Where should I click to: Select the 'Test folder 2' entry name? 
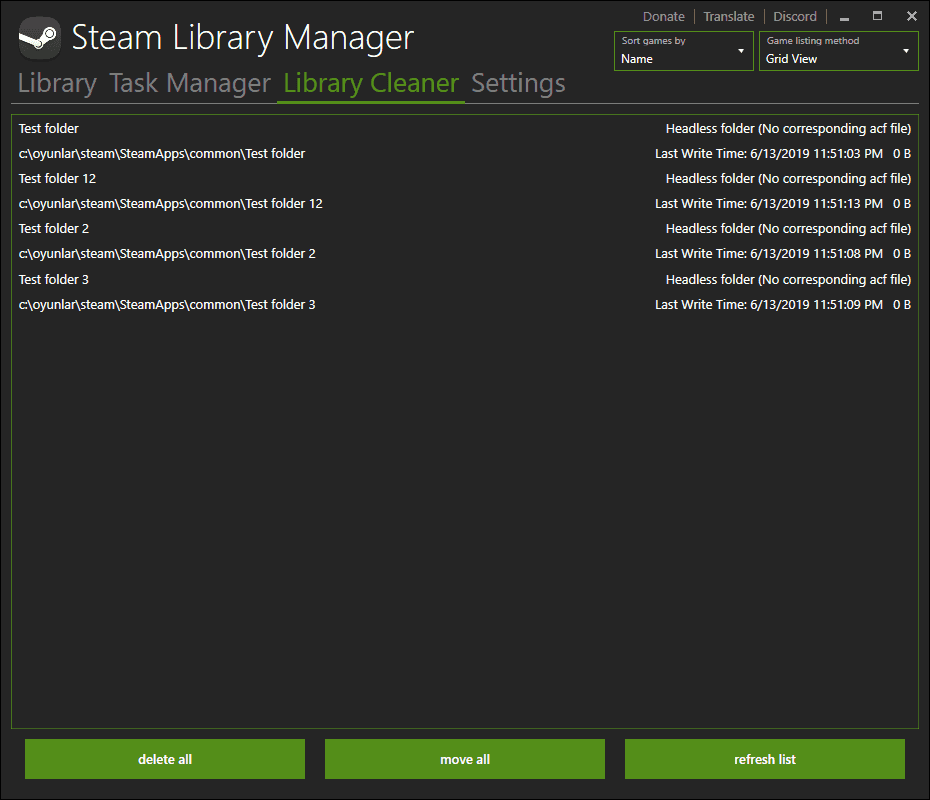[53, 229]
